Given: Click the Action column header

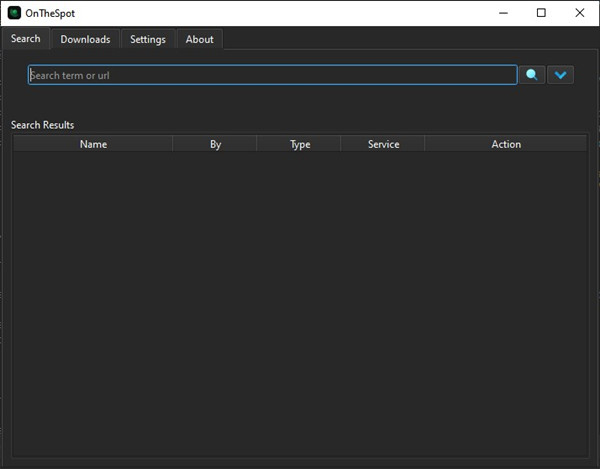Looking at the screenshot, I should 506,144.
